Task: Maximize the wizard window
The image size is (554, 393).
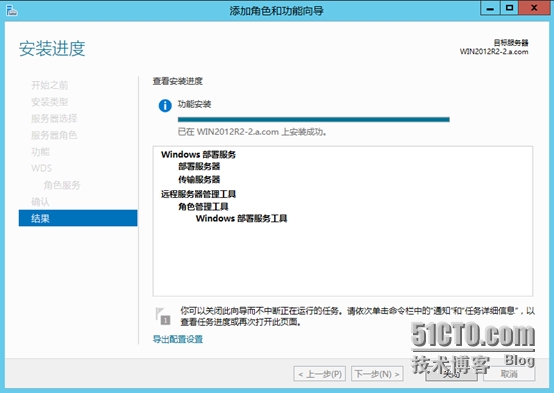Action: (x=509, y=8)
